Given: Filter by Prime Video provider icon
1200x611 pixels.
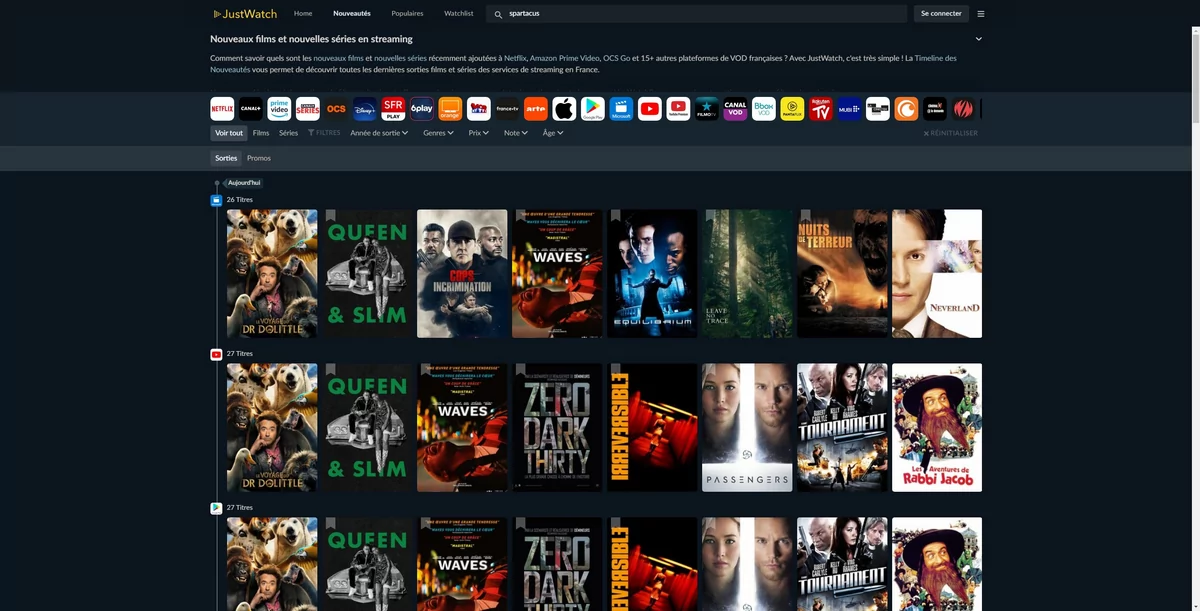Looking at the screenshot, I should coord(279,109).
